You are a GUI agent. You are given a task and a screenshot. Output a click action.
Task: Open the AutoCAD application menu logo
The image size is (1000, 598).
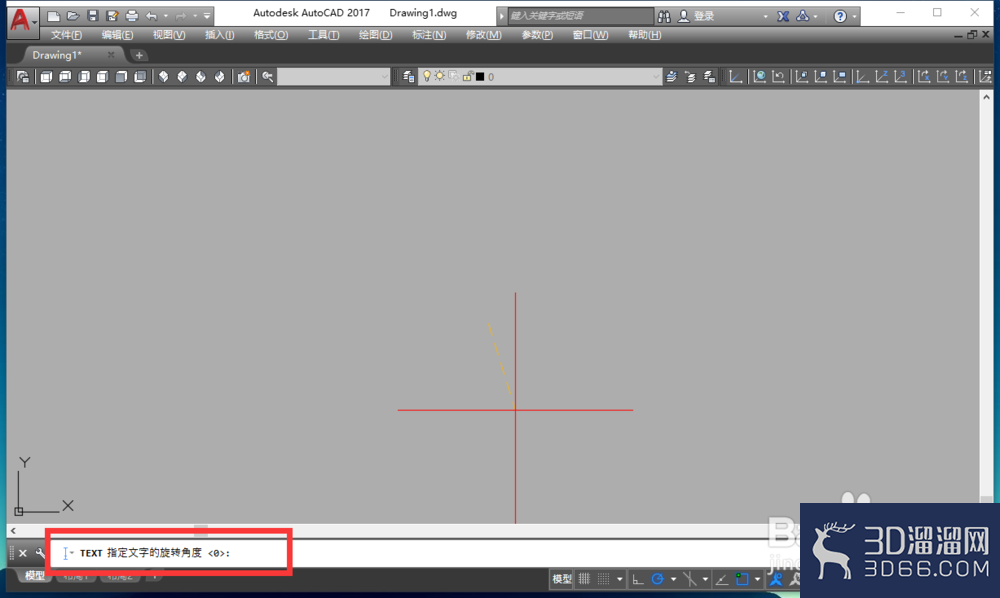coord(22,19)
